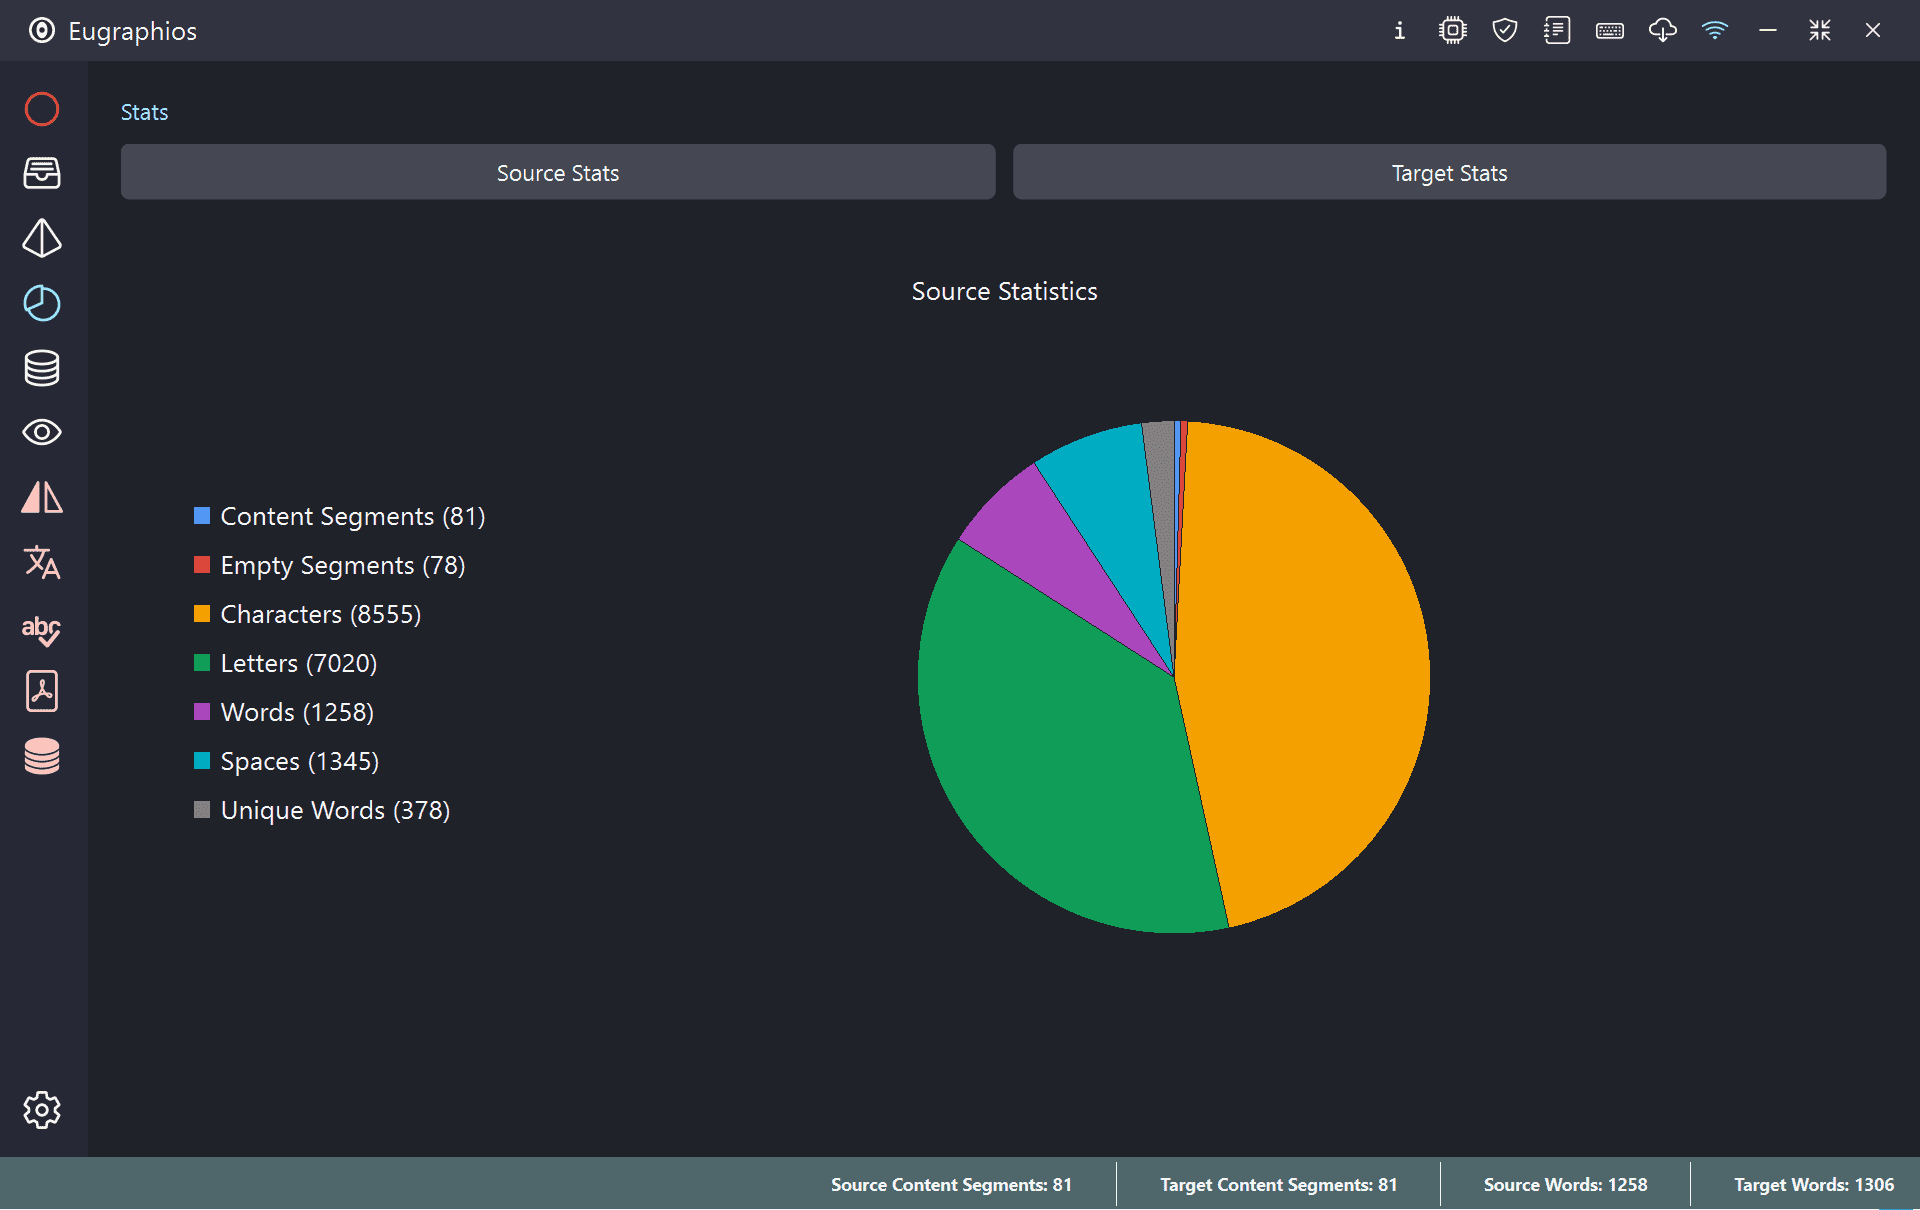Screen dimensions: 1920x1210
Task: Select the translate language sidebar icon
Action: point(42,563)
